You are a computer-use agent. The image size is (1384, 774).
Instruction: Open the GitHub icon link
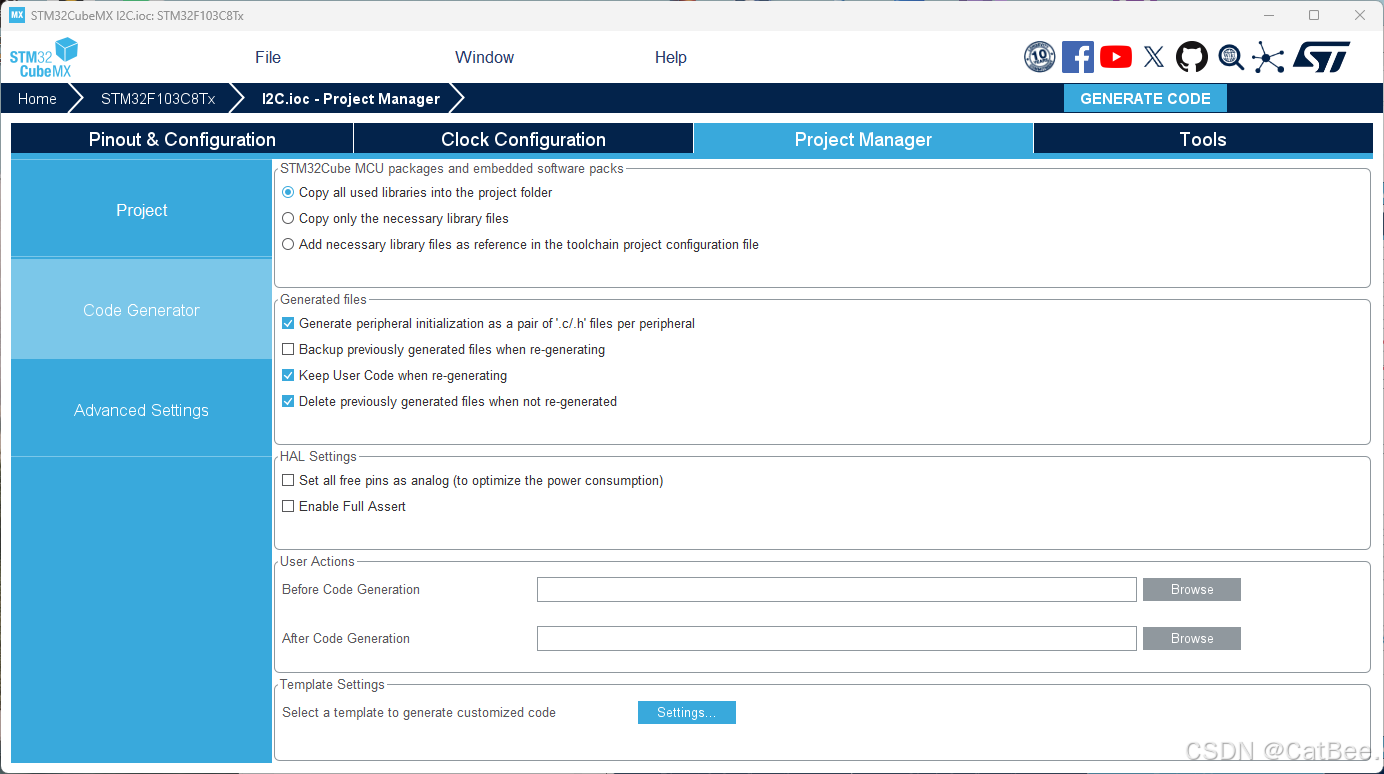point(1192,57)
